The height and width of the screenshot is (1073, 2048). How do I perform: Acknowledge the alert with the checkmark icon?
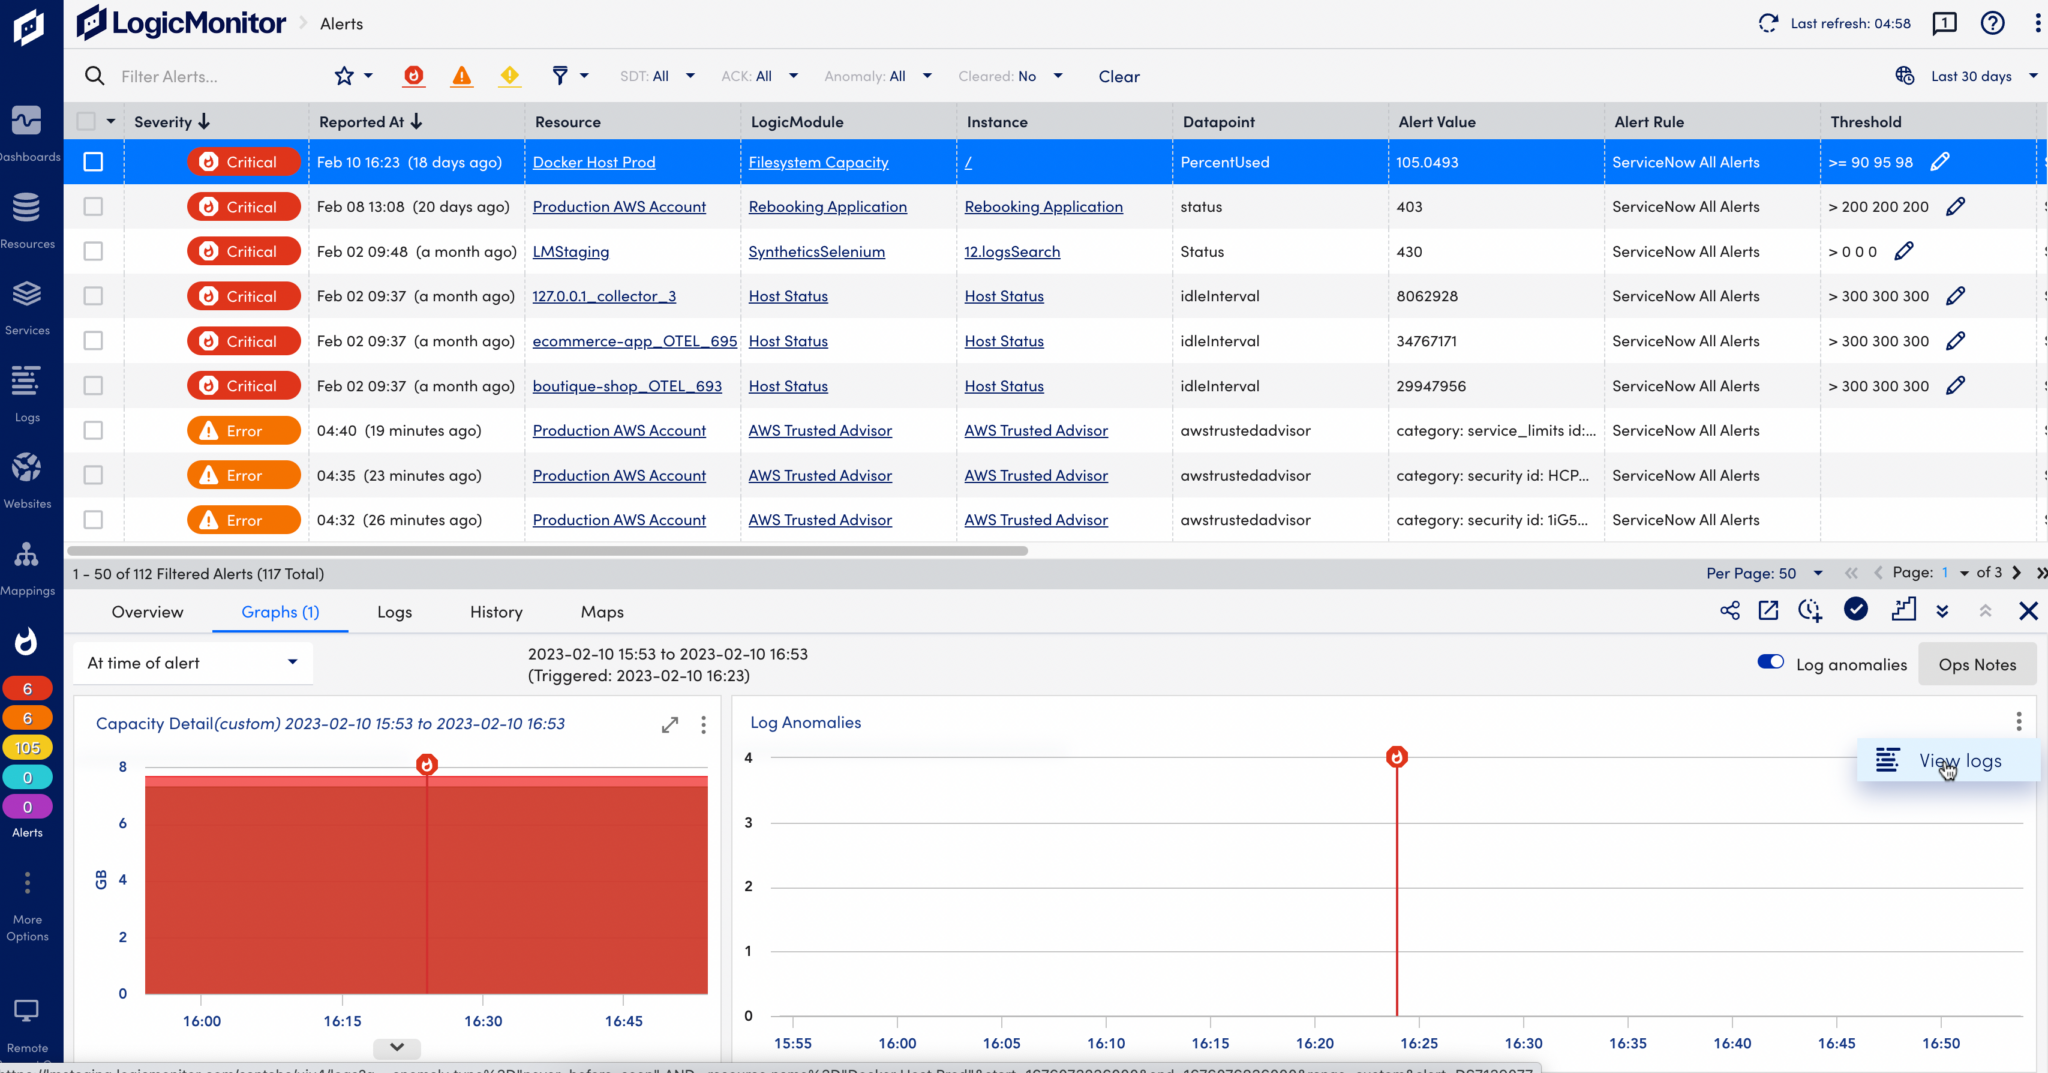(x=1855, y=610)
